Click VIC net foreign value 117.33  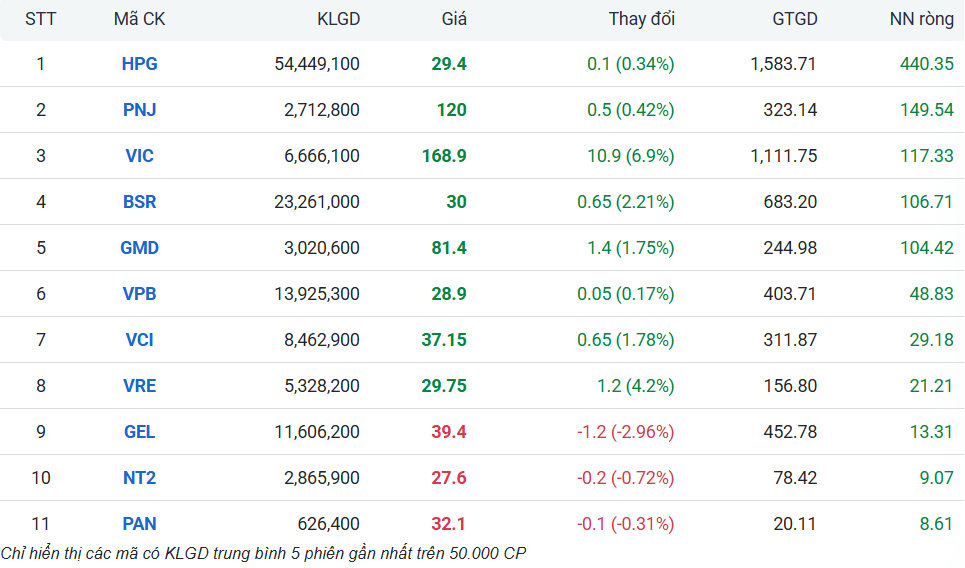[927, 156]
